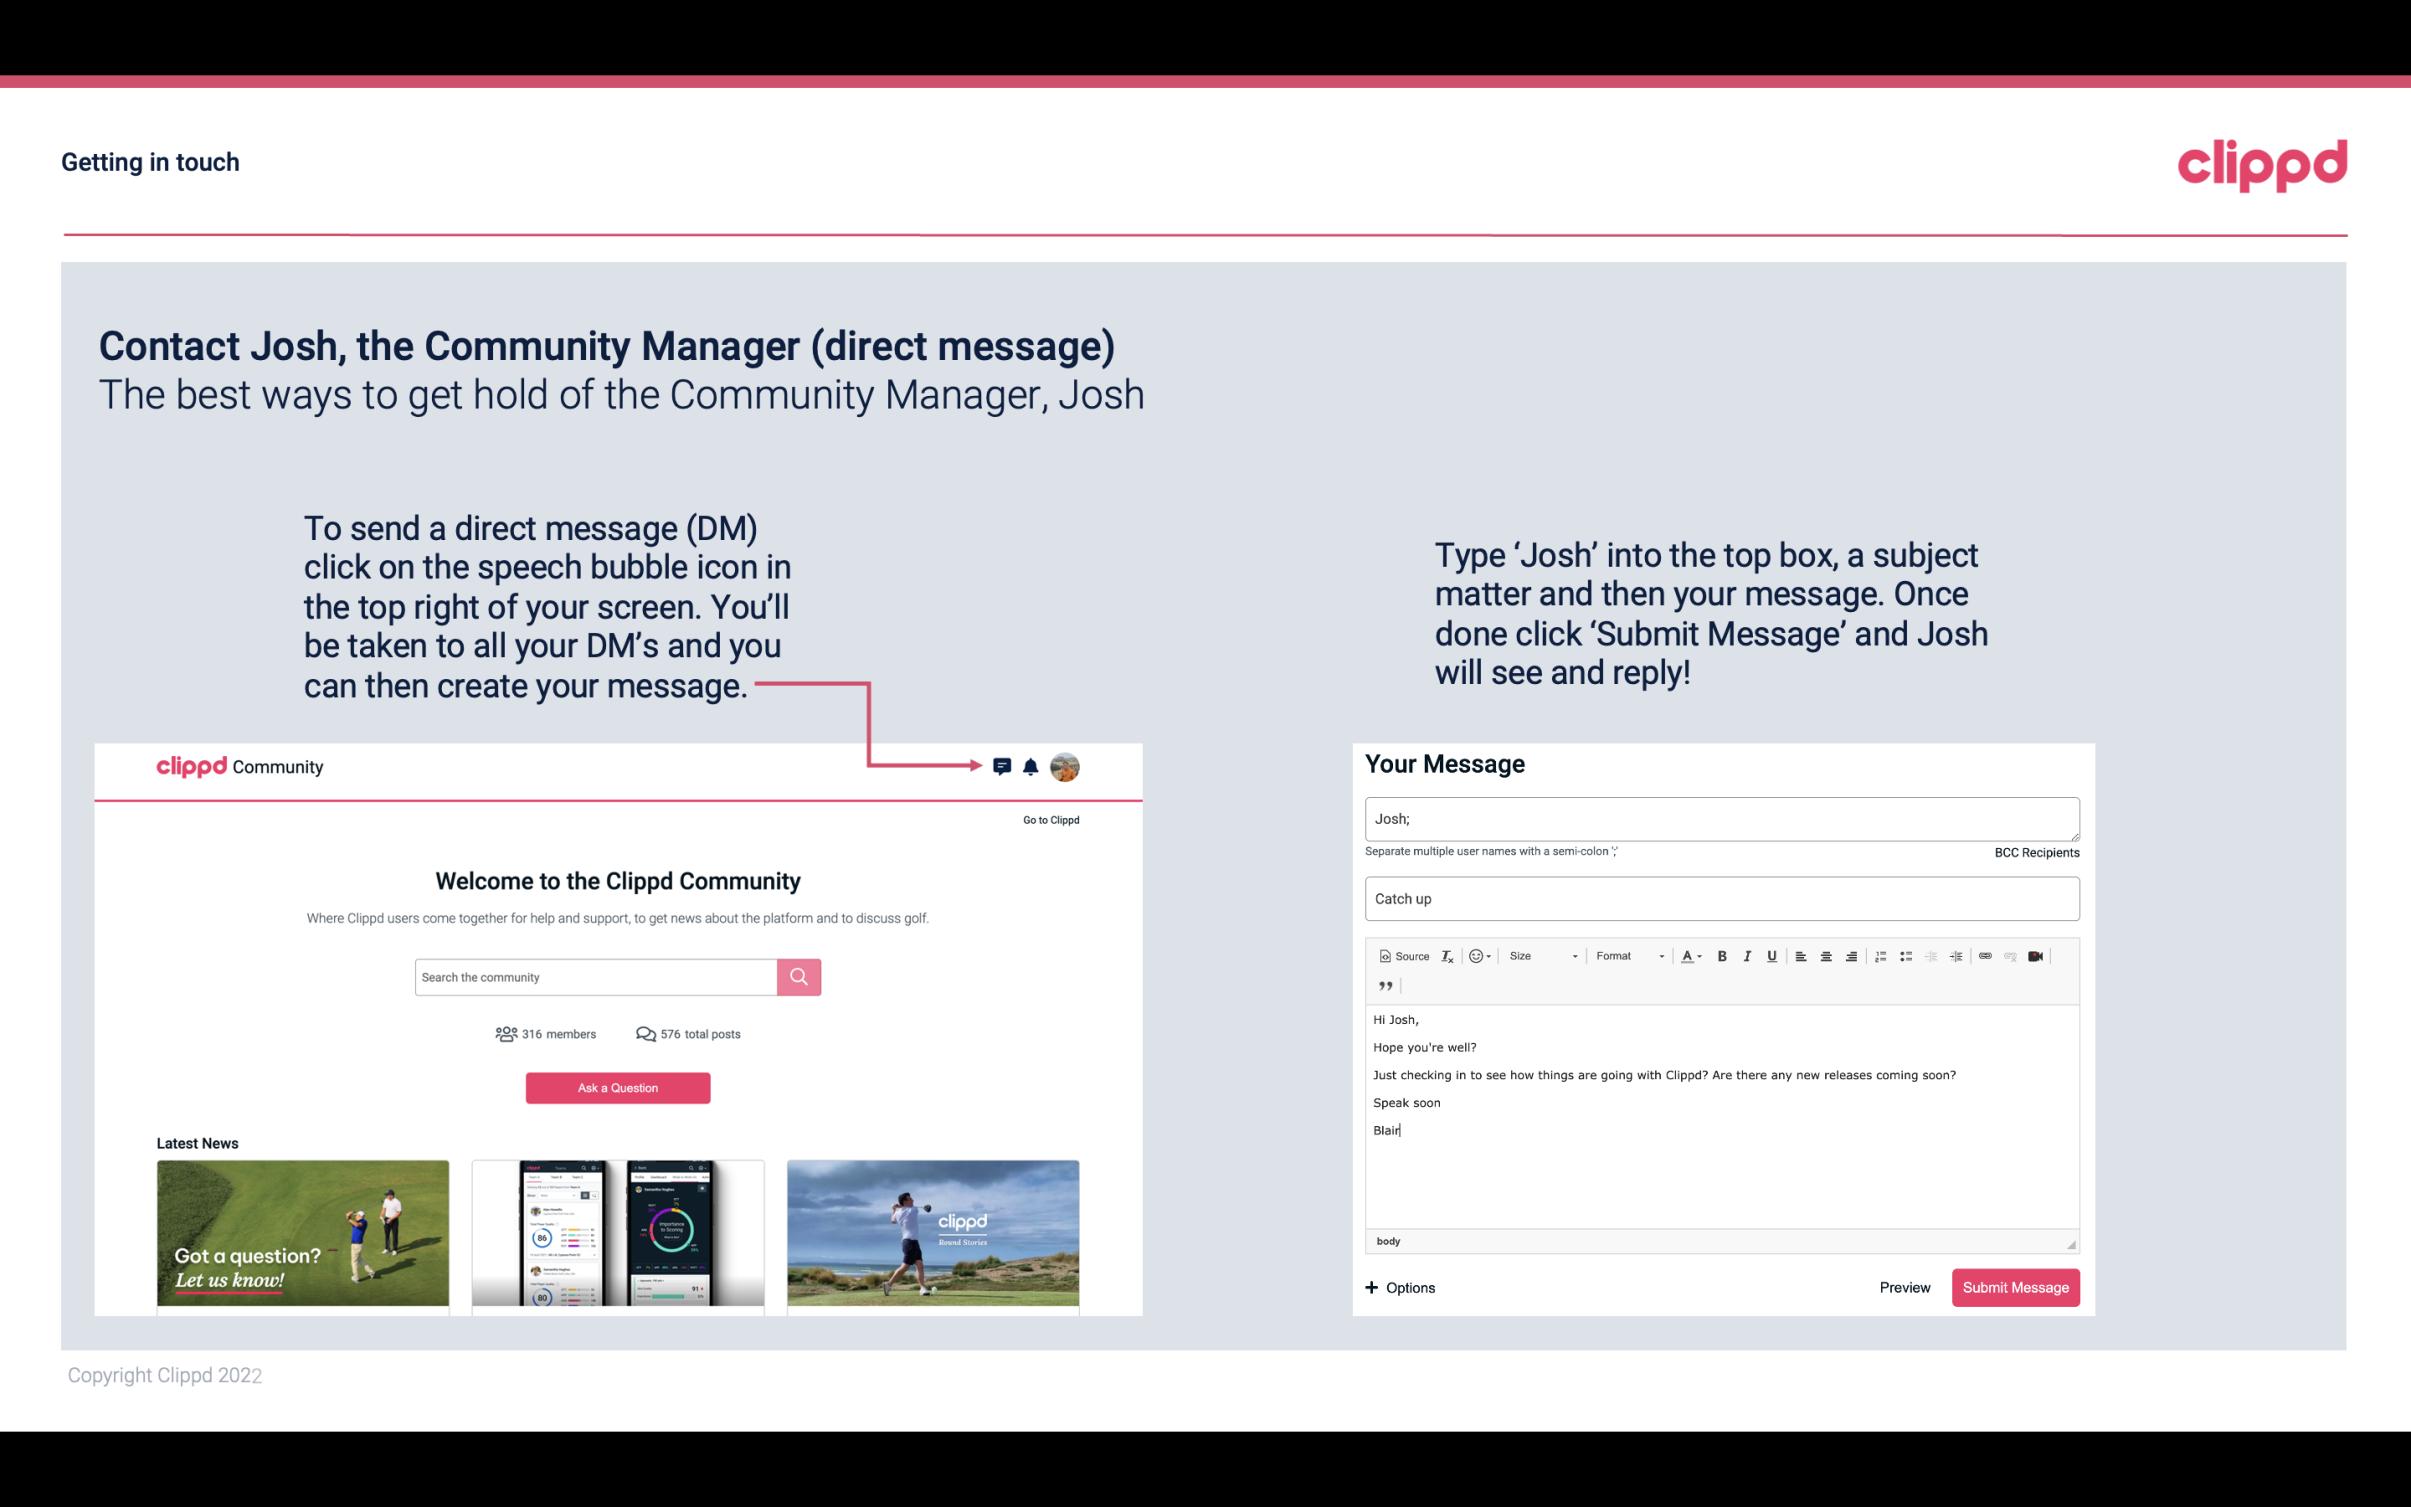Click the Preview button

(x=1904, y=1287)
